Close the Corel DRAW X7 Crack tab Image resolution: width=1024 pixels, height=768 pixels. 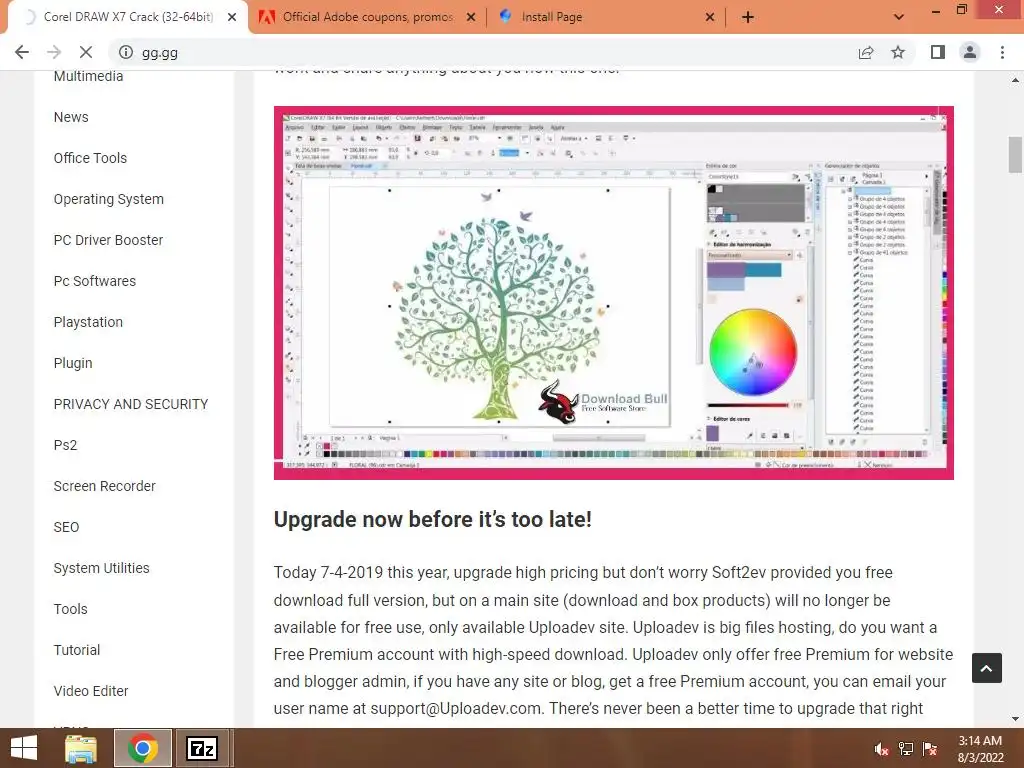click(x=232, y=17)
